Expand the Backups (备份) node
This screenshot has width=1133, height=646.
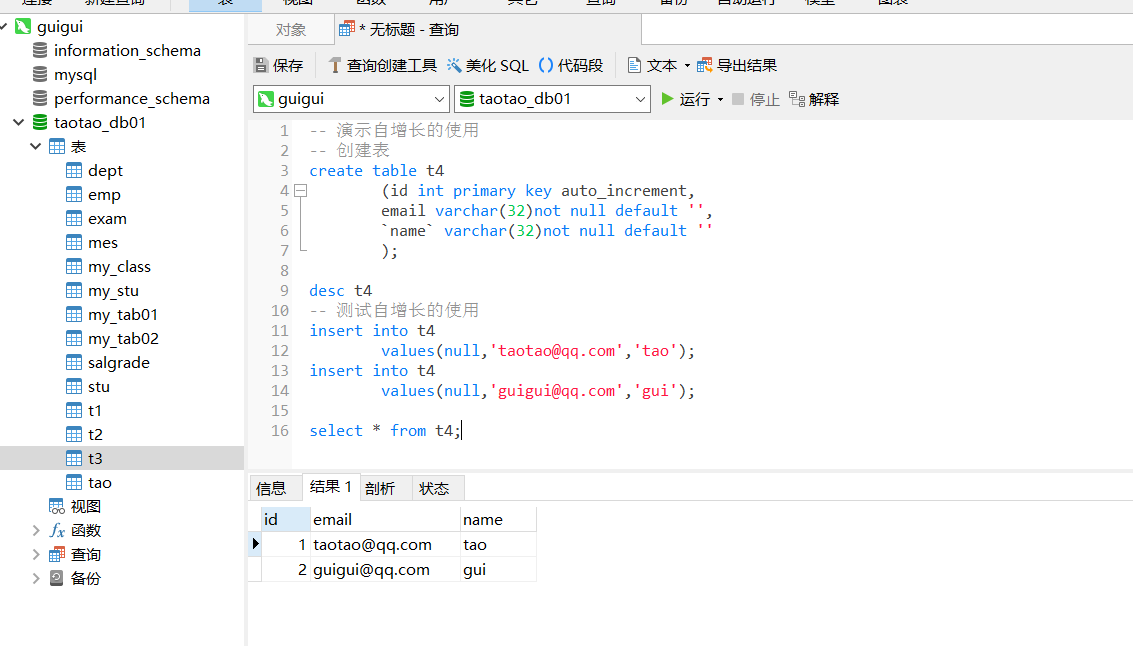35,578
